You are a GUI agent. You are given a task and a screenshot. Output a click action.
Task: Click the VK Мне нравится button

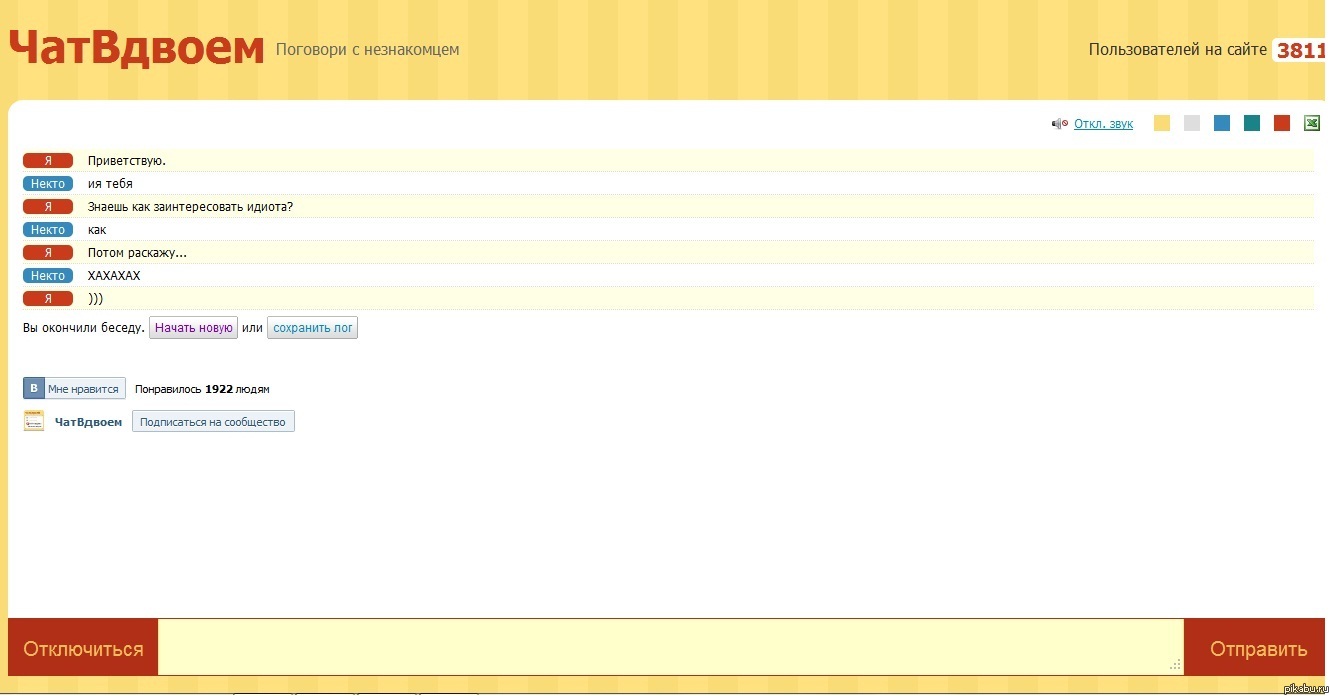75,389
